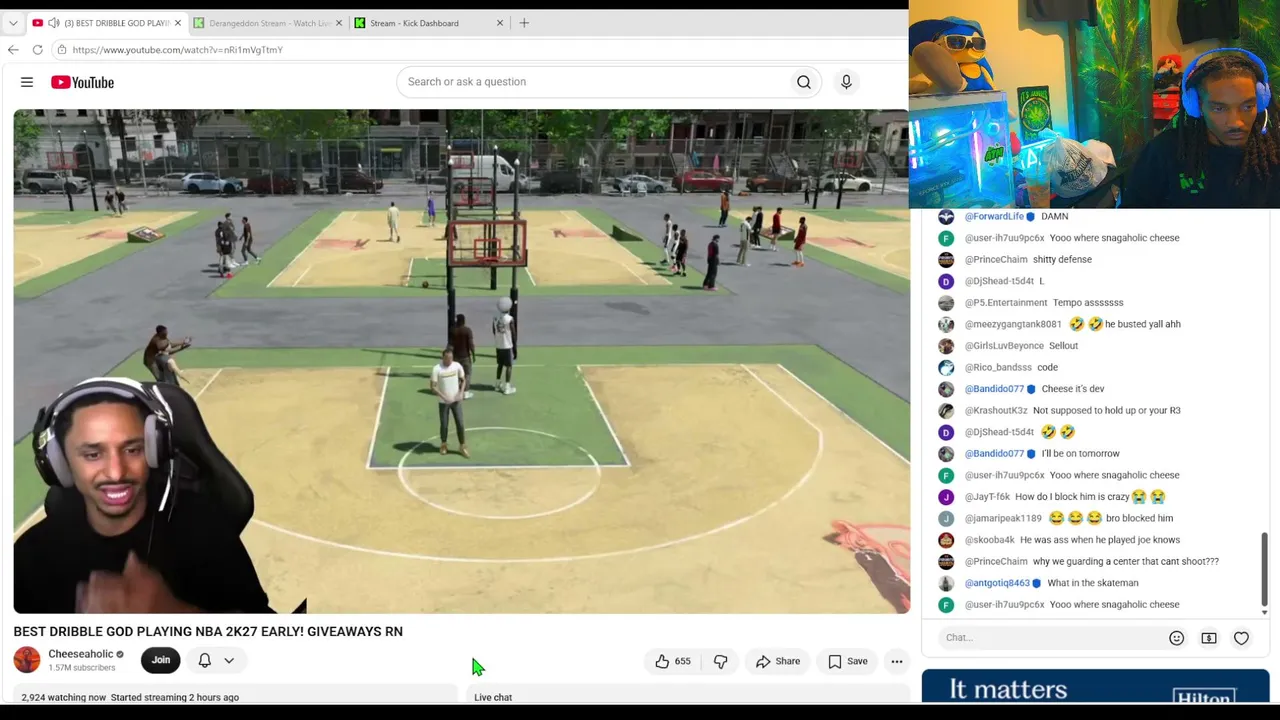1280x720 pixels.
Task: Click @Bandido077 on 'I'll be on tomorrow' message
Action: click(x=994, y=454)
